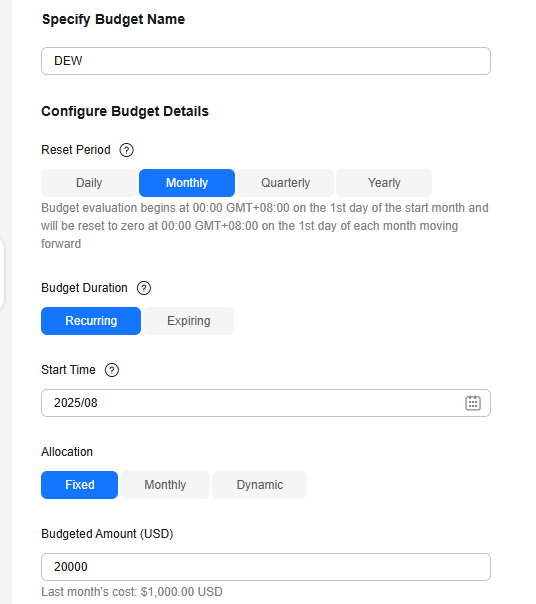Click the Reset Period label
Image resolution: width=536 pixels, height=604 pixels.
[76, 150]
